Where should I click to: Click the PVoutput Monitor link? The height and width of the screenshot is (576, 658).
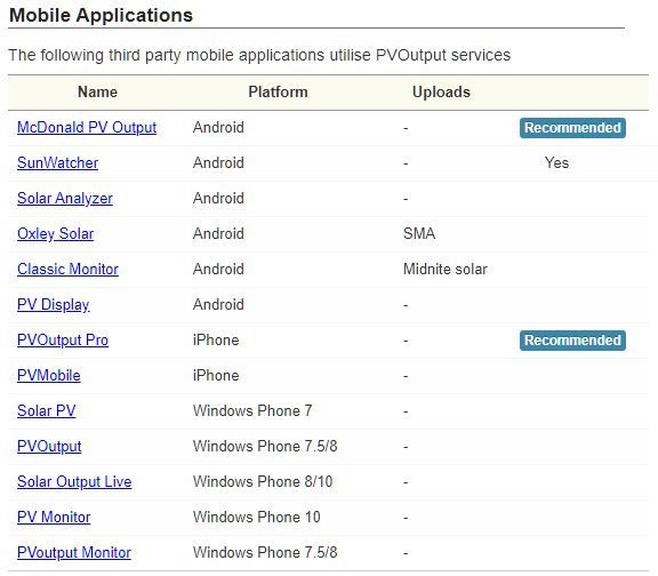coord(74,553)
